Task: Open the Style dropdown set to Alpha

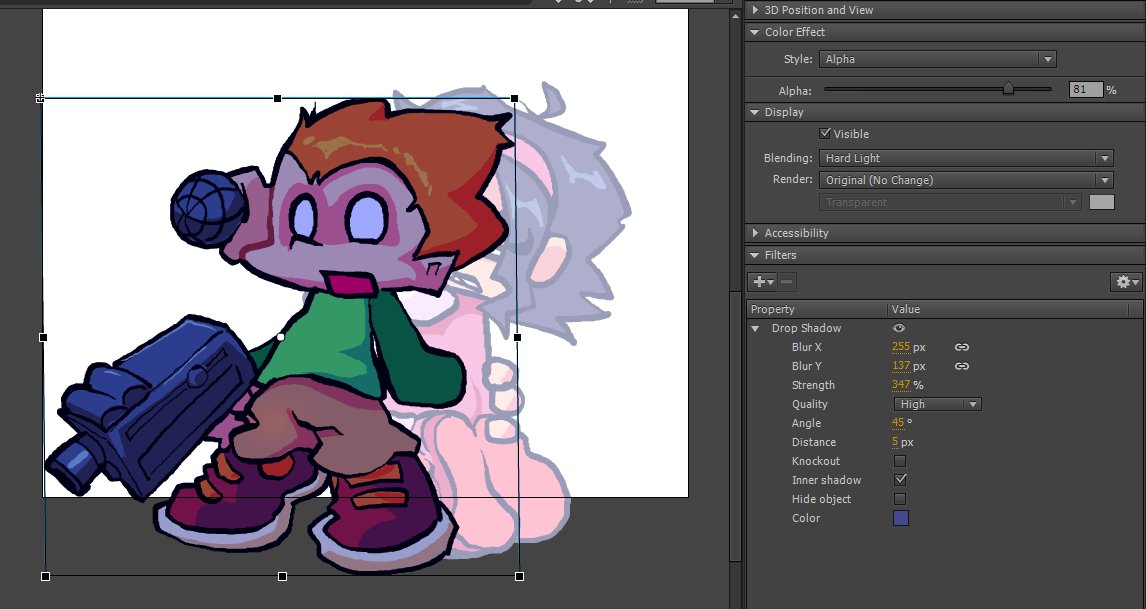Action: (938, 59)
